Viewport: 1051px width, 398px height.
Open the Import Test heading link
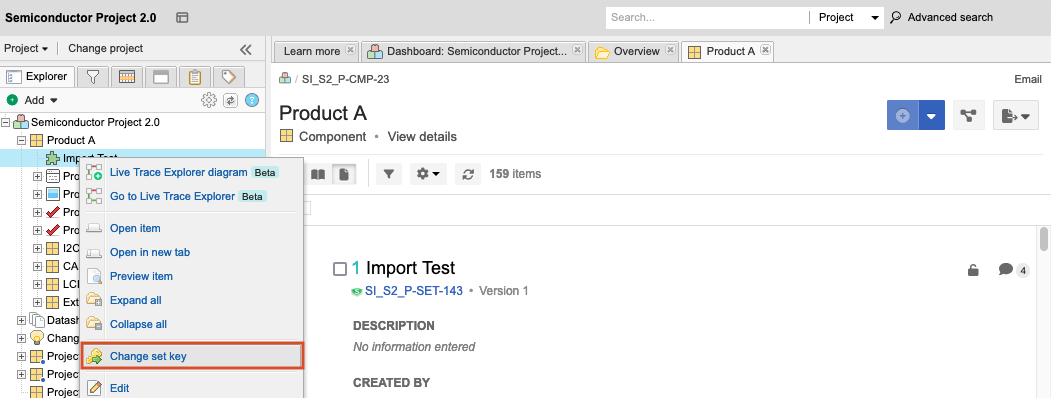[x=410, y=269]
